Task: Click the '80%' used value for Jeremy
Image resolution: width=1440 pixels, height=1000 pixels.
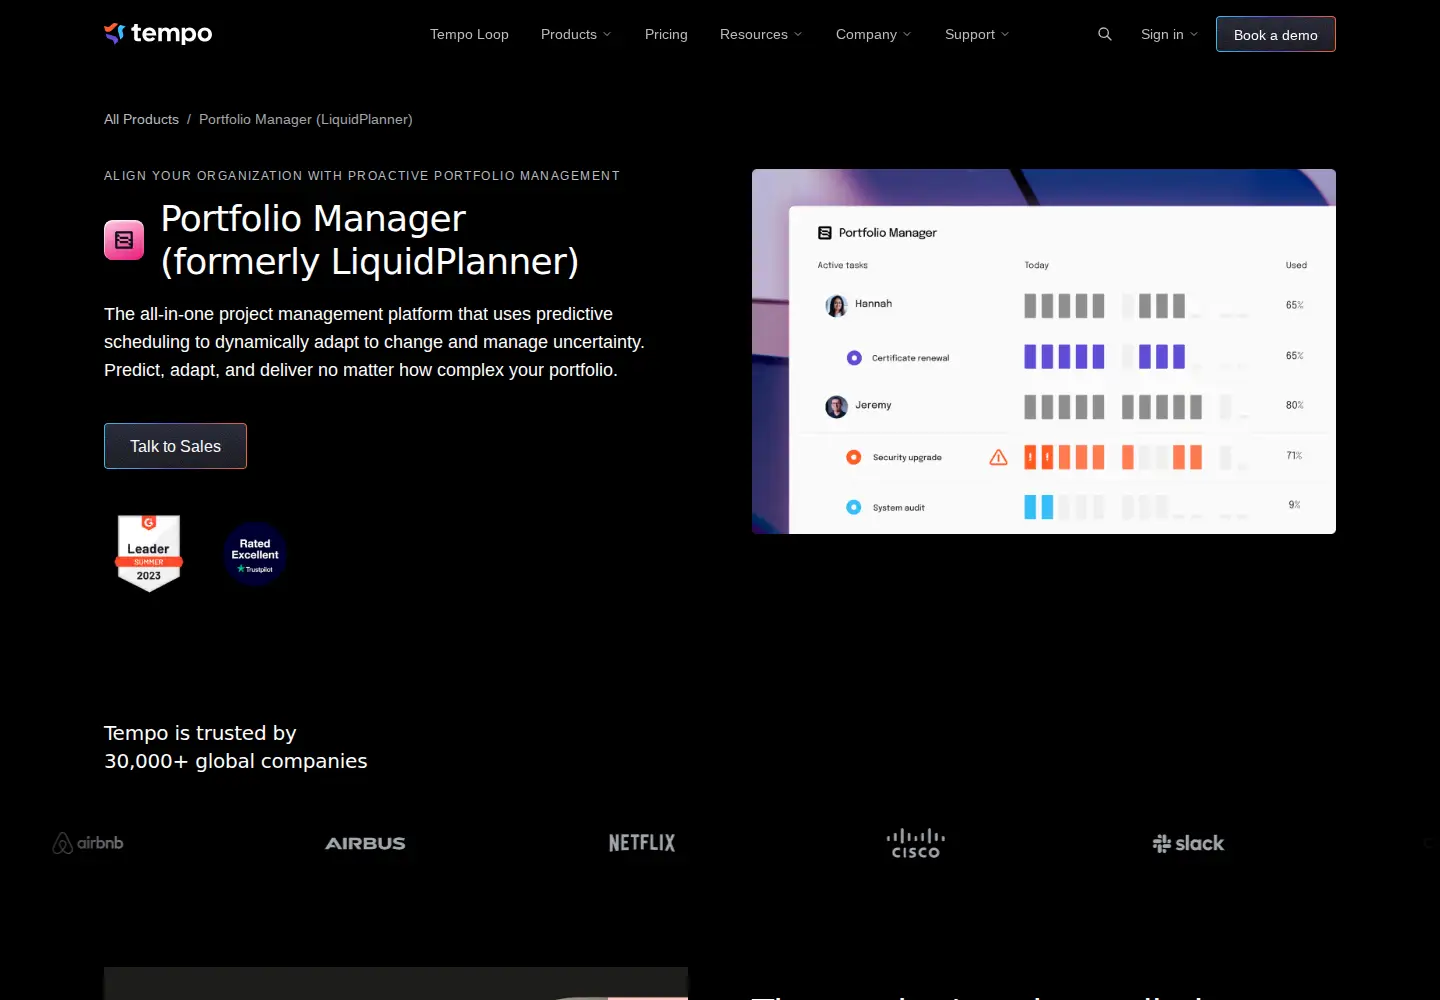Action: click(x=1295, y=405)
